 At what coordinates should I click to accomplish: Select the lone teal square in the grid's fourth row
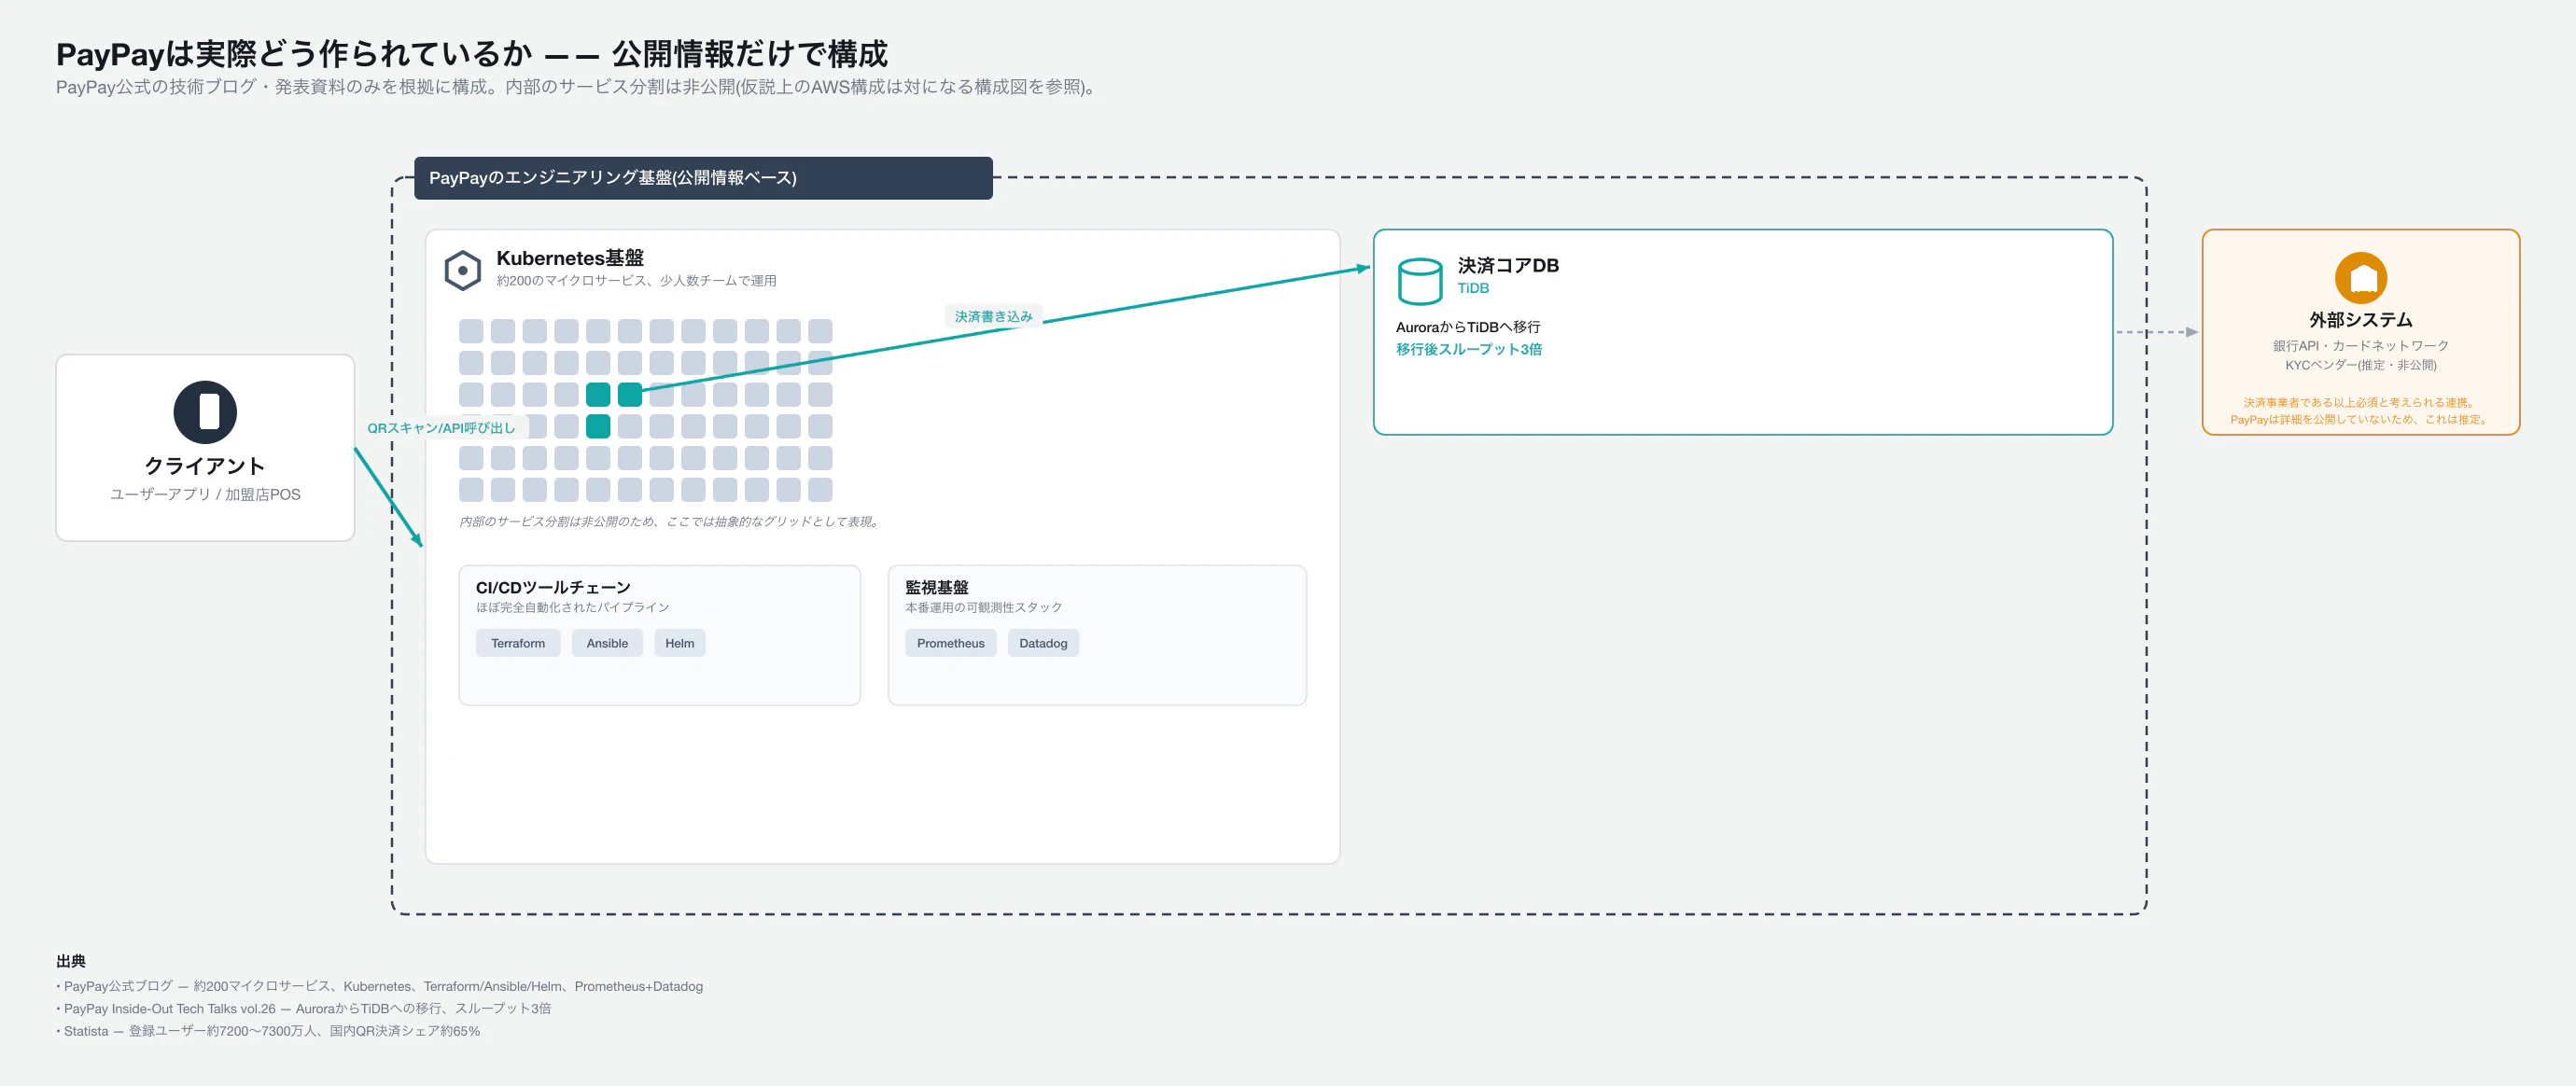598,427
